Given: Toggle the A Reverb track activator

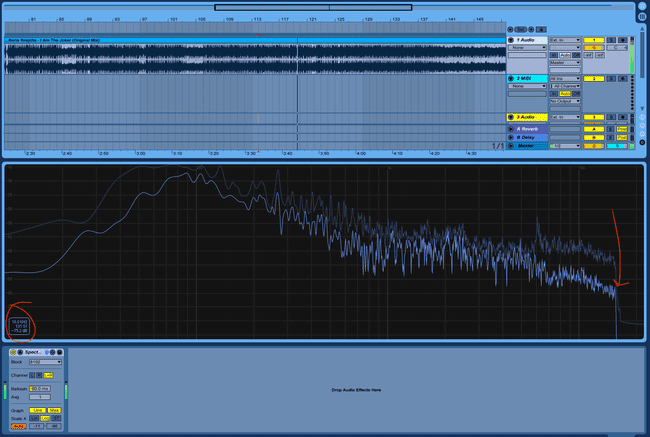Looking at the screenshot, I should tap(594, 129).
